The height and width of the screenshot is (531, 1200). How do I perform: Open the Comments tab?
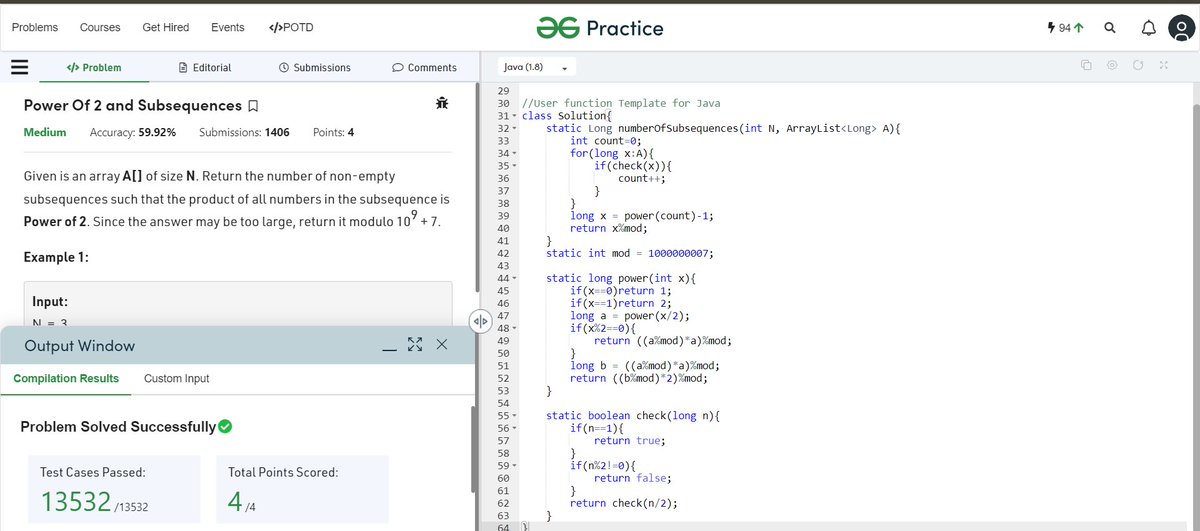[425, 68]
